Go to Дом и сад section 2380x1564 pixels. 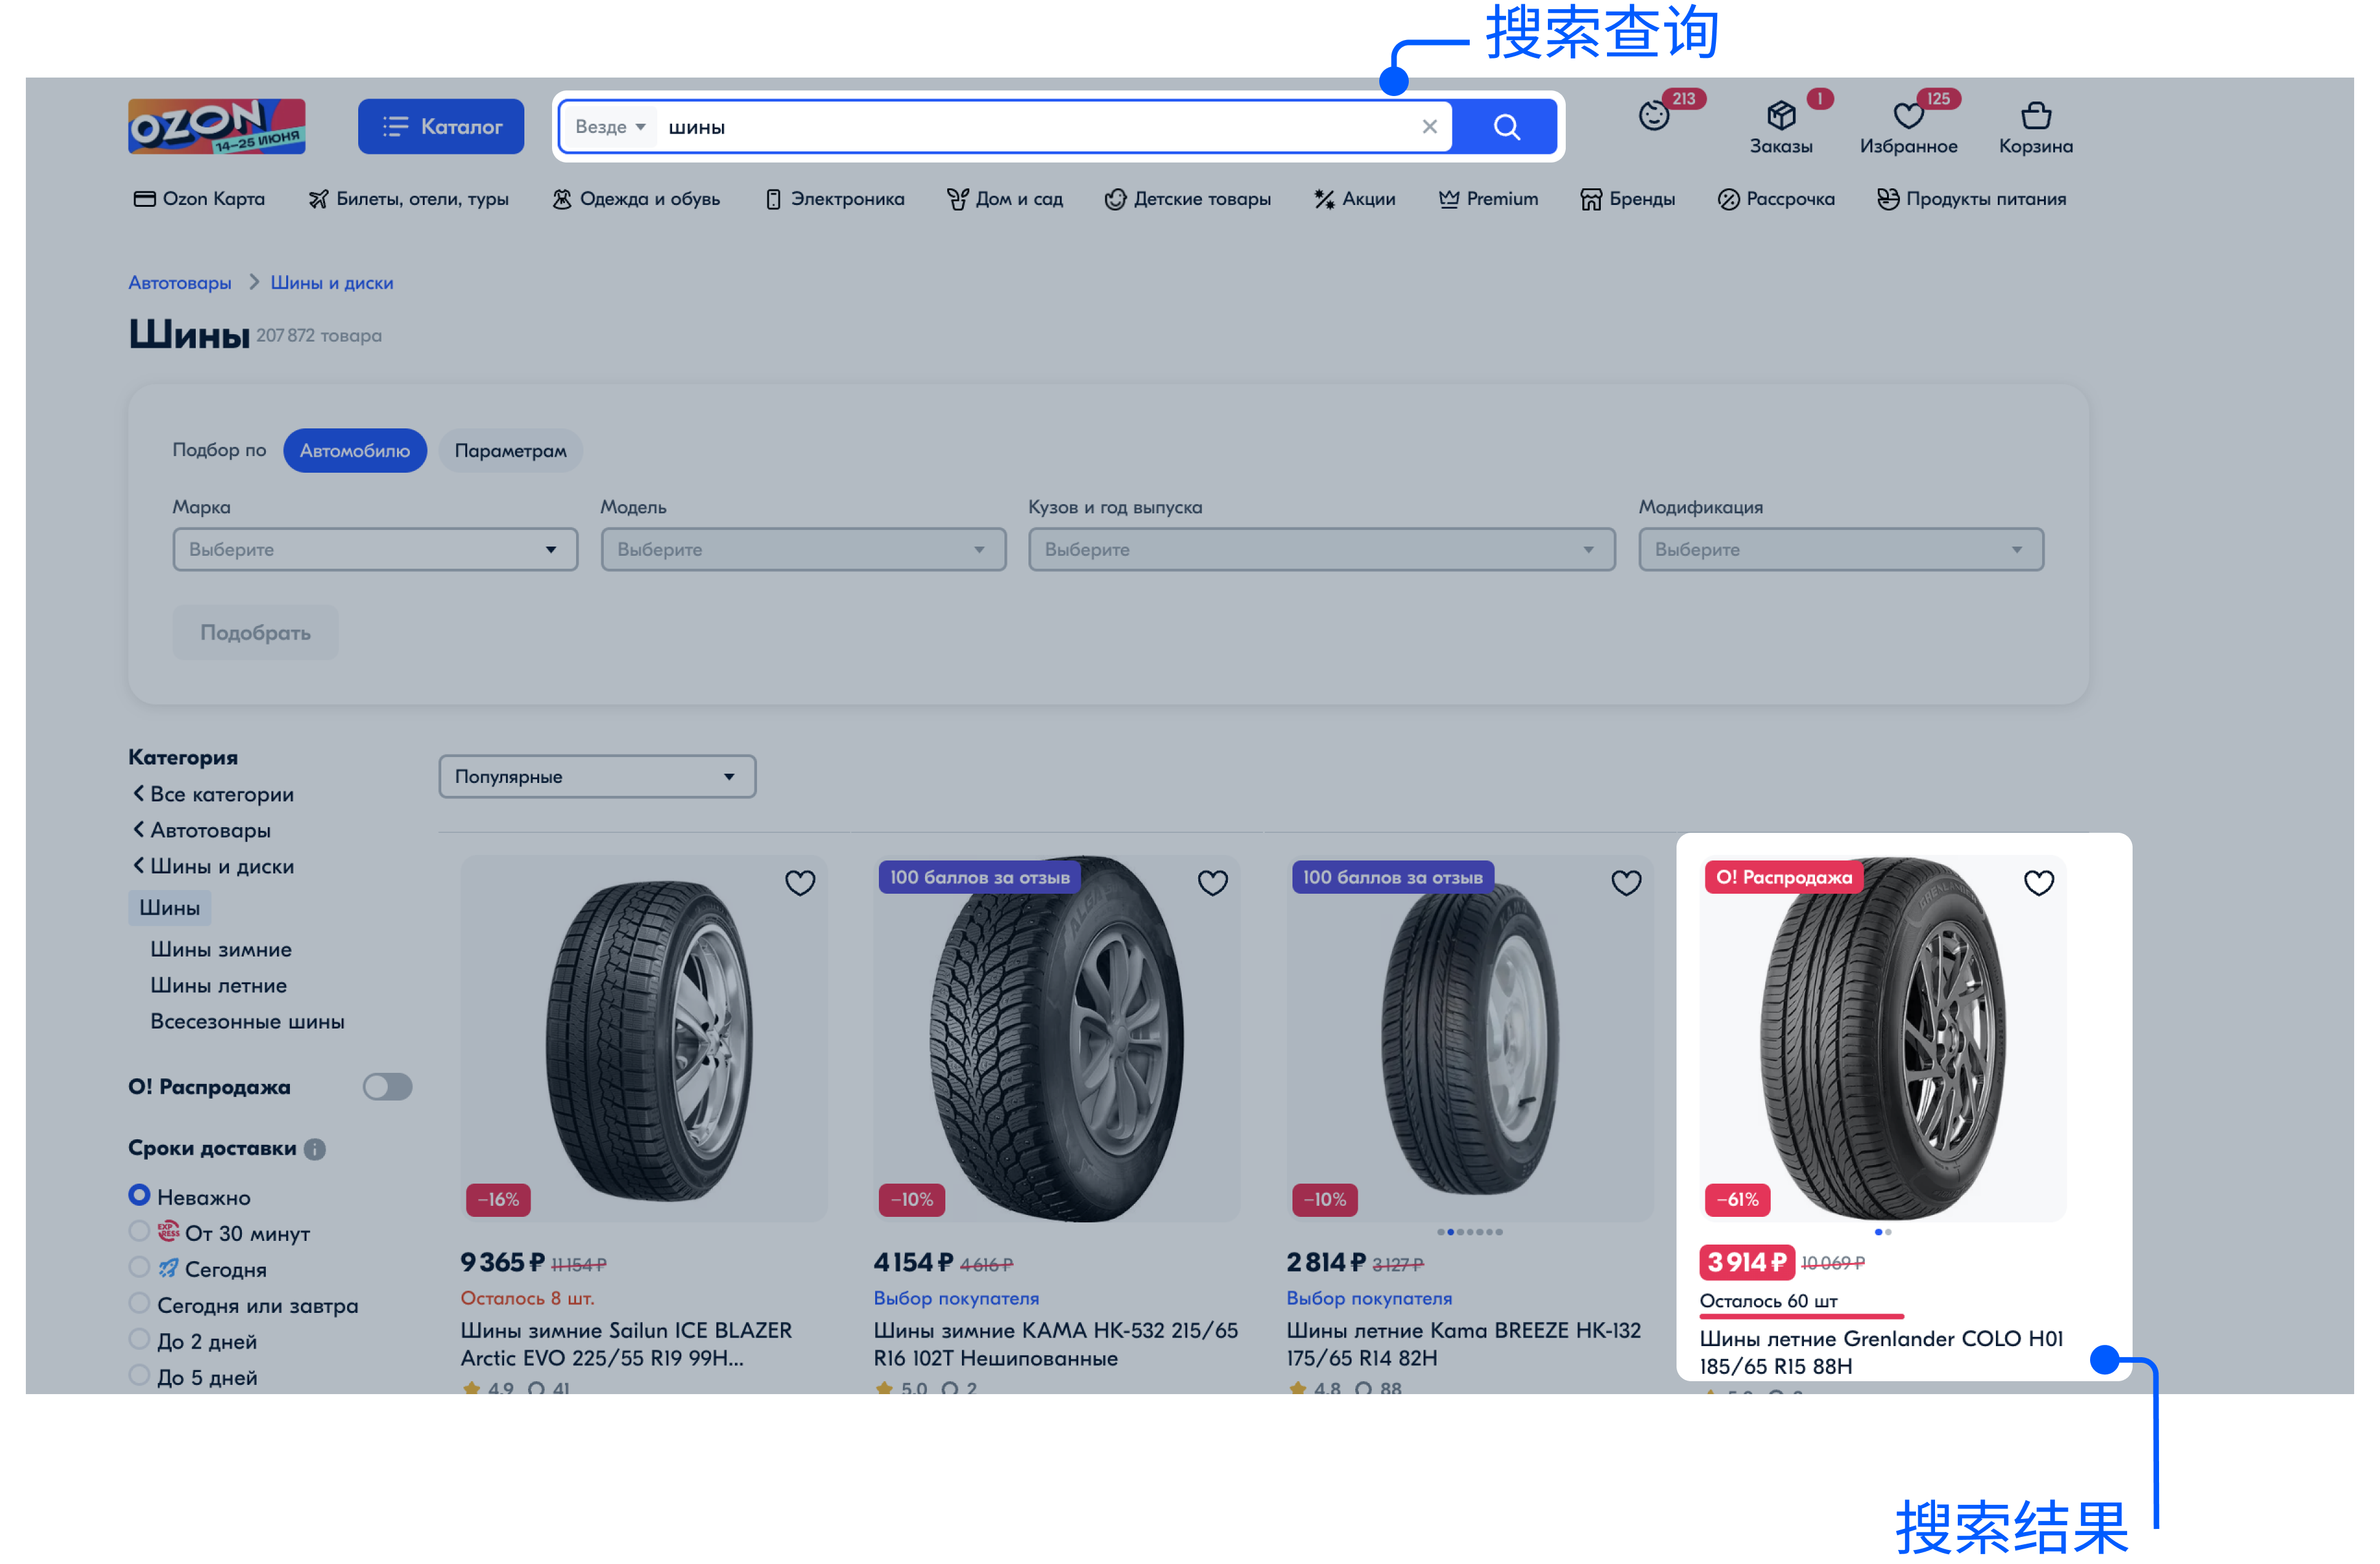[x=1005, y=199]
